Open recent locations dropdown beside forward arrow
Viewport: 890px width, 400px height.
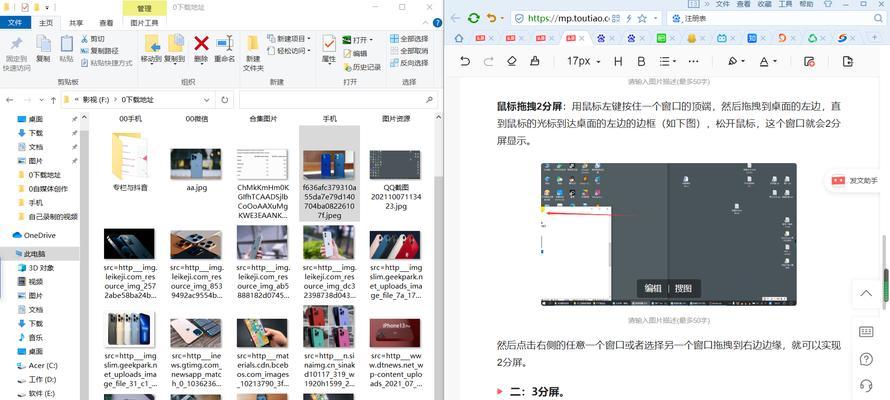pos(41,100)
